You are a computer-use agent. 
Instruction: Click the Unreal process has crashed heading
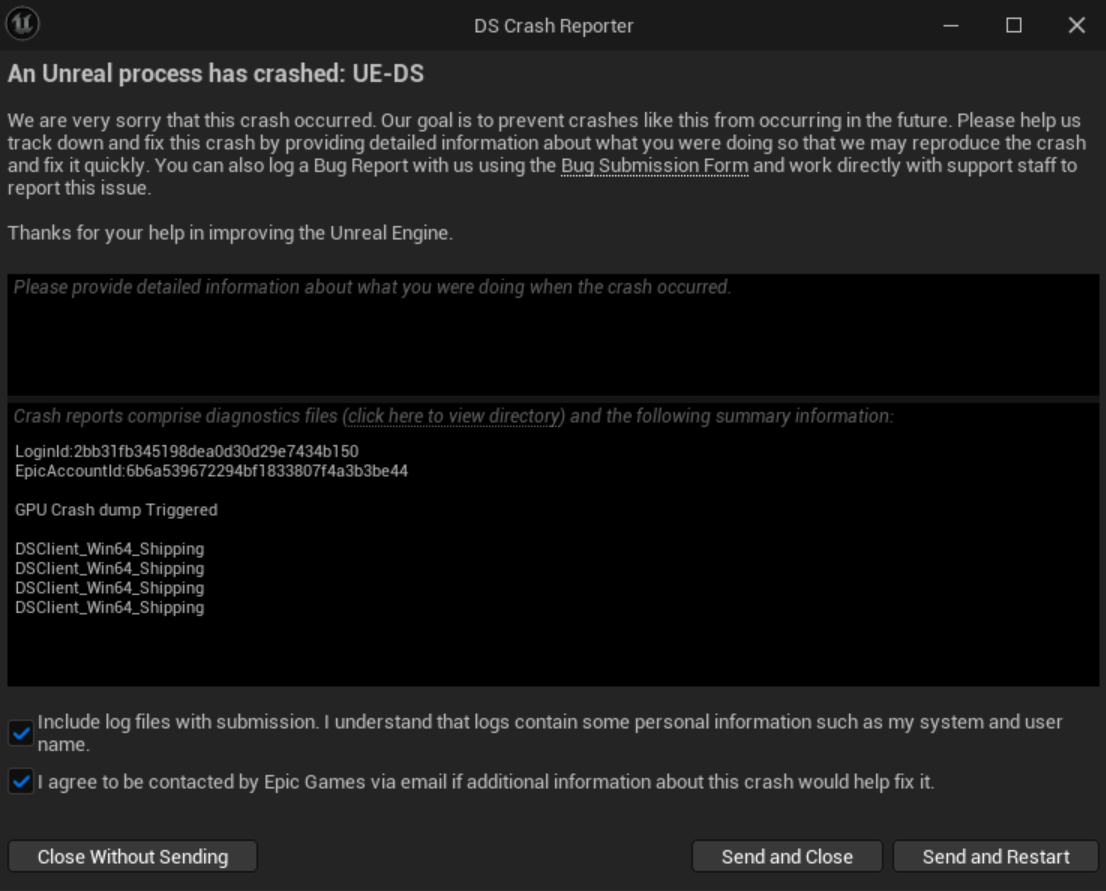point(215,75)
